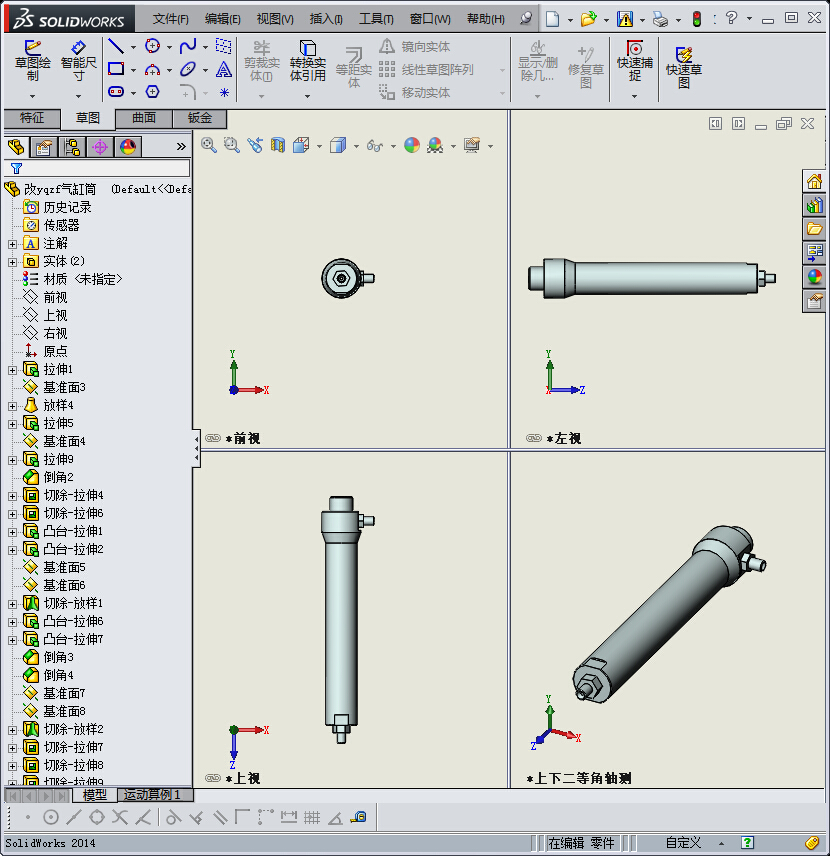Expand the 放样4 feature

[x=12, y=406]
